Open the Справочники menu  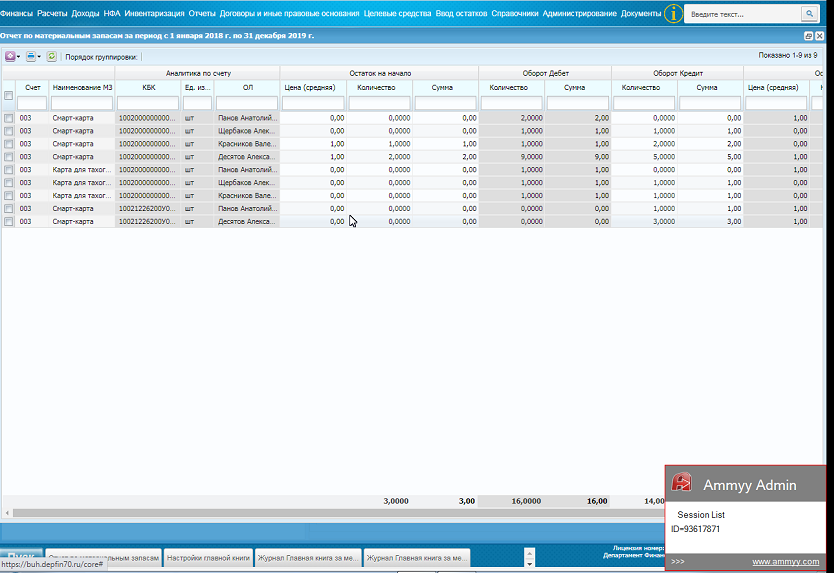tap(515, 13)
